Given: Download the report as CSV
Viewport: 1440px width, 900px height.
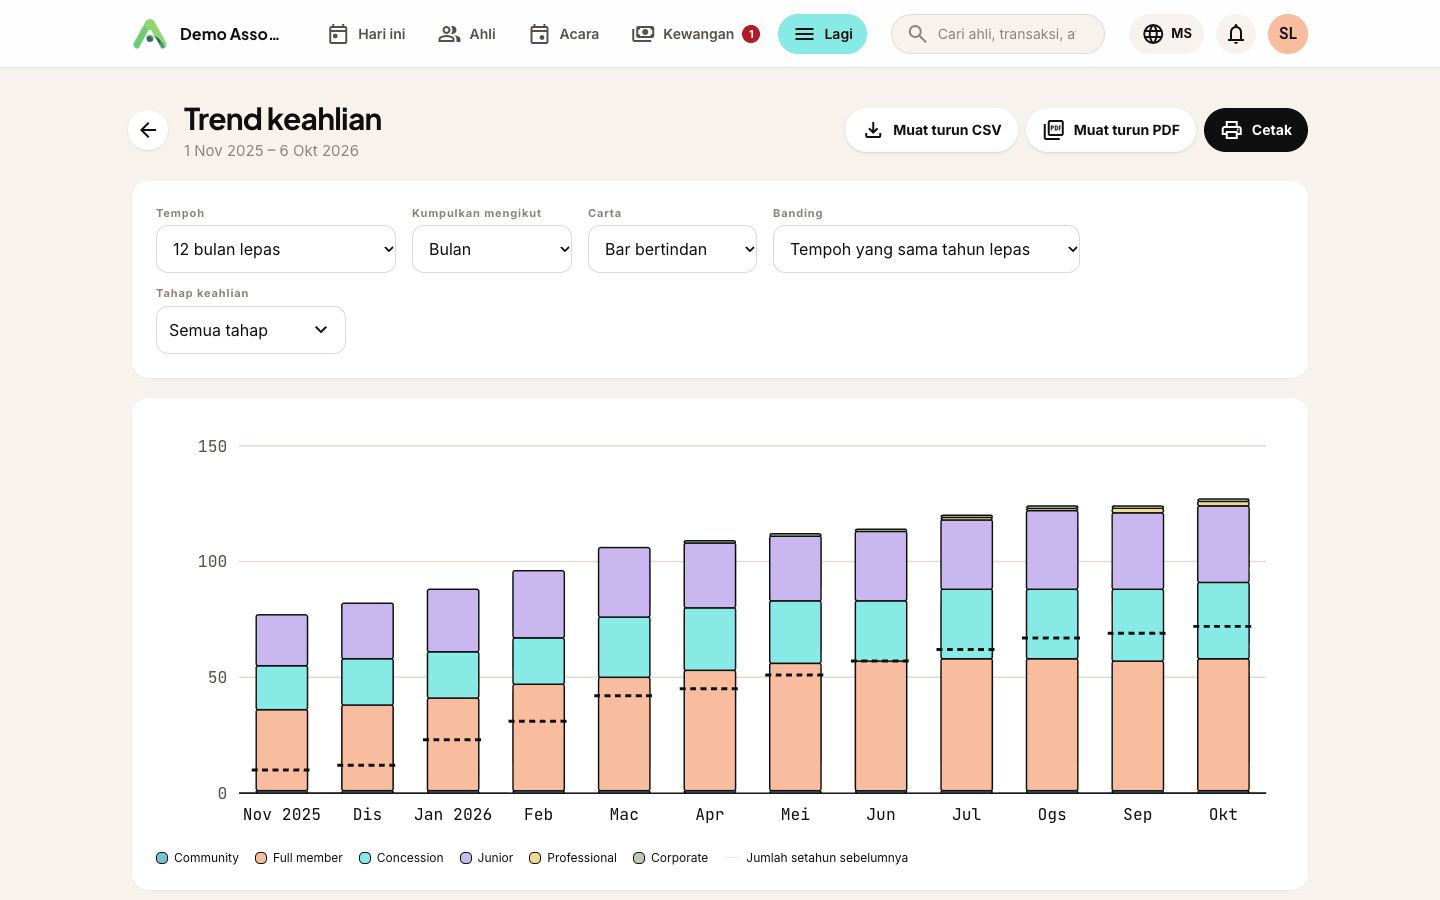Looking at the screenshot, I should pyautogui.click(x=931, y=130).
